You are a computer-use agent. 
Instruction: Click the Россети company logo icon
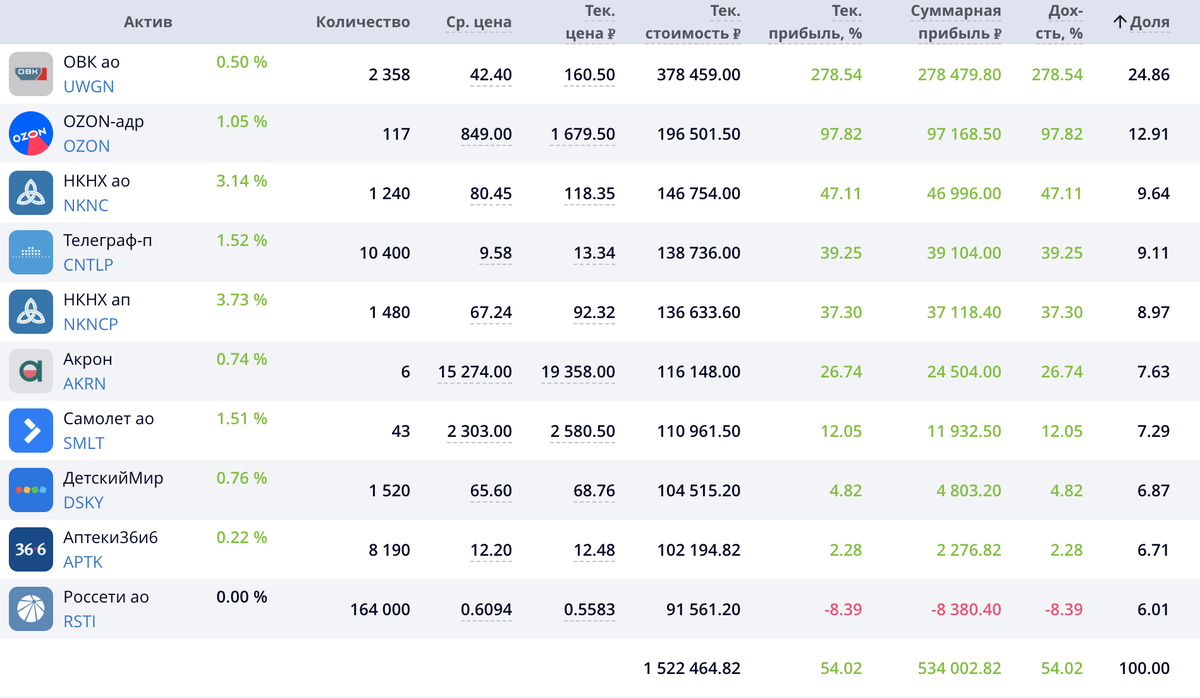[x=31, y=609]
